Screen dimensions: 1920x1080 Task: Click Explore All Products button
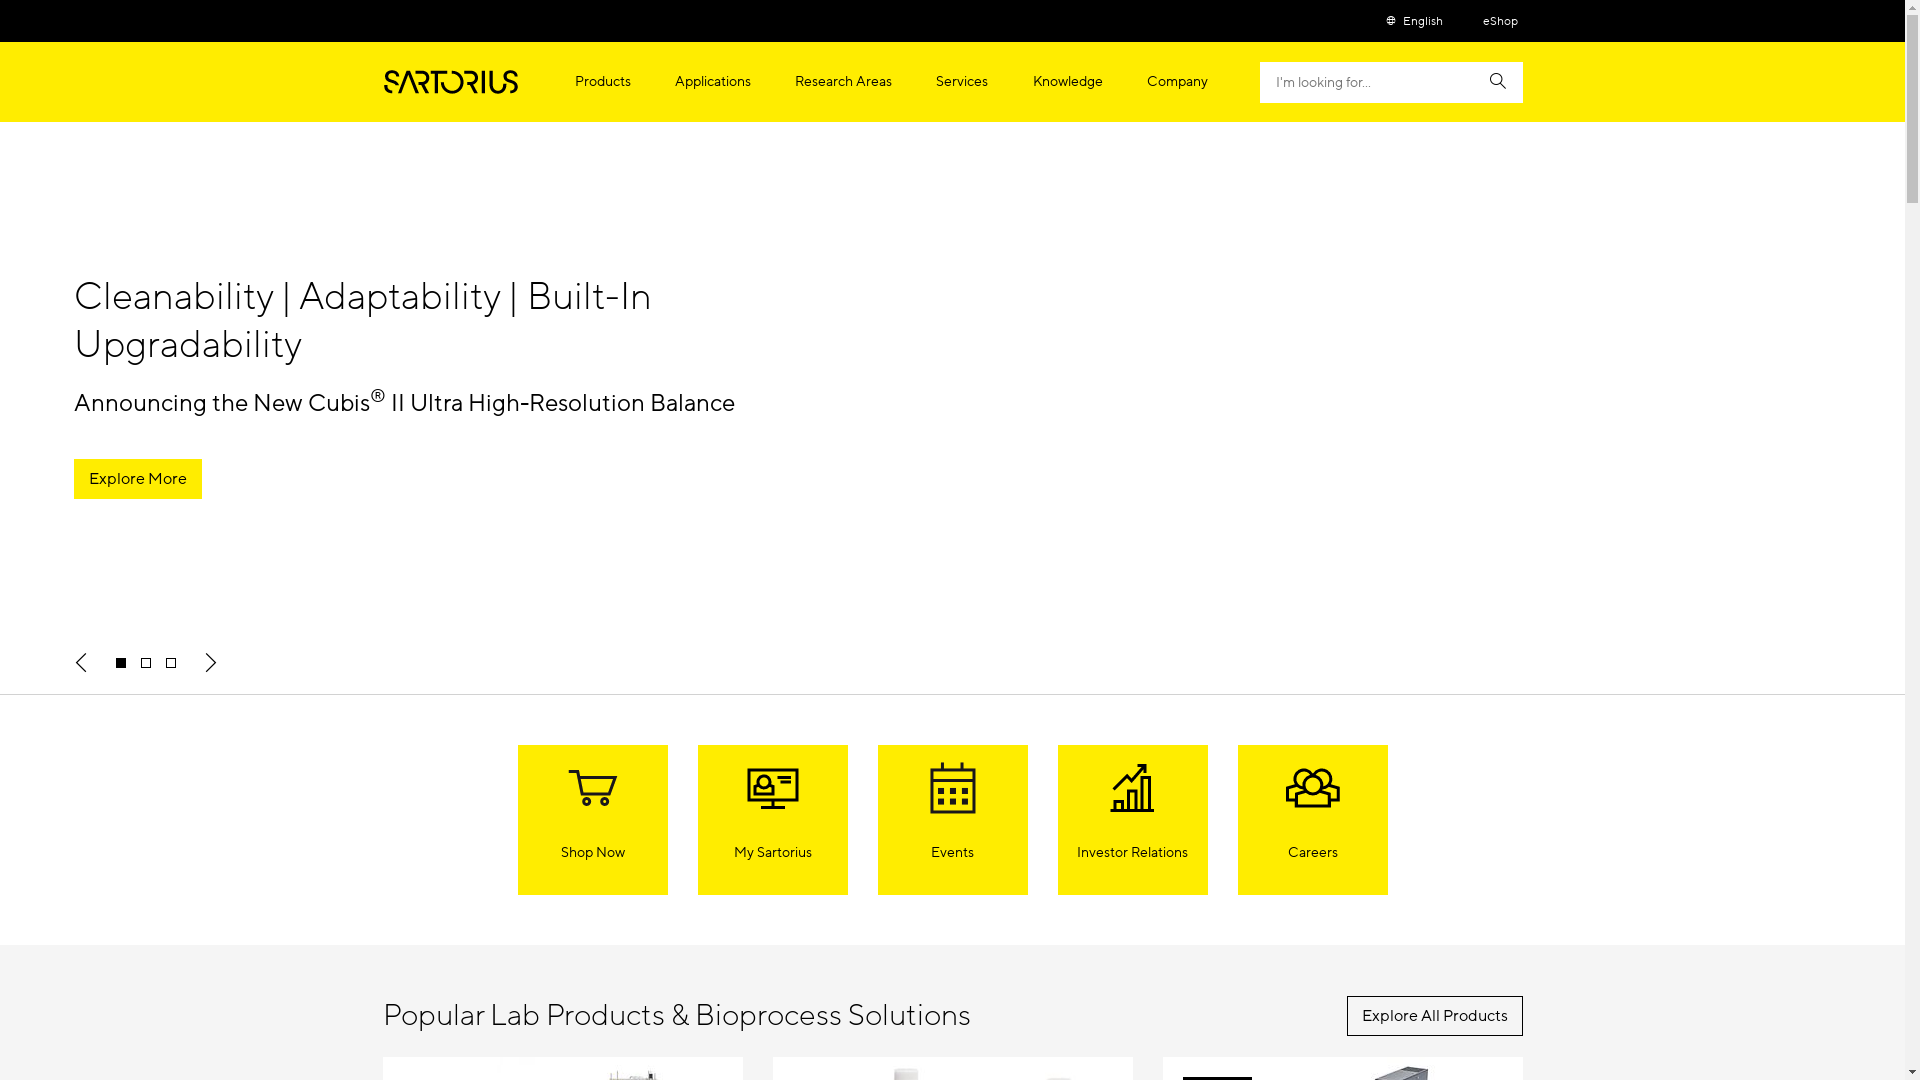coord(1434,1016)
